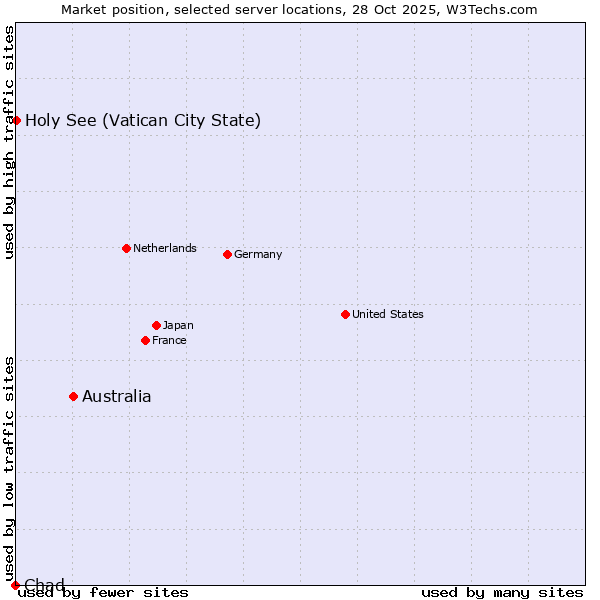Screen dimensions: 600x600
Task: Click the red Netherlands data point
Action: (126, 248)
